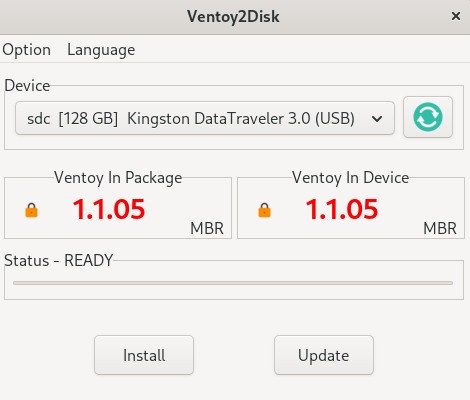The width and height of the screenshot is (470, 400).
Task: Click the Ventoy2Disk title bar
Action: (233, 16)
